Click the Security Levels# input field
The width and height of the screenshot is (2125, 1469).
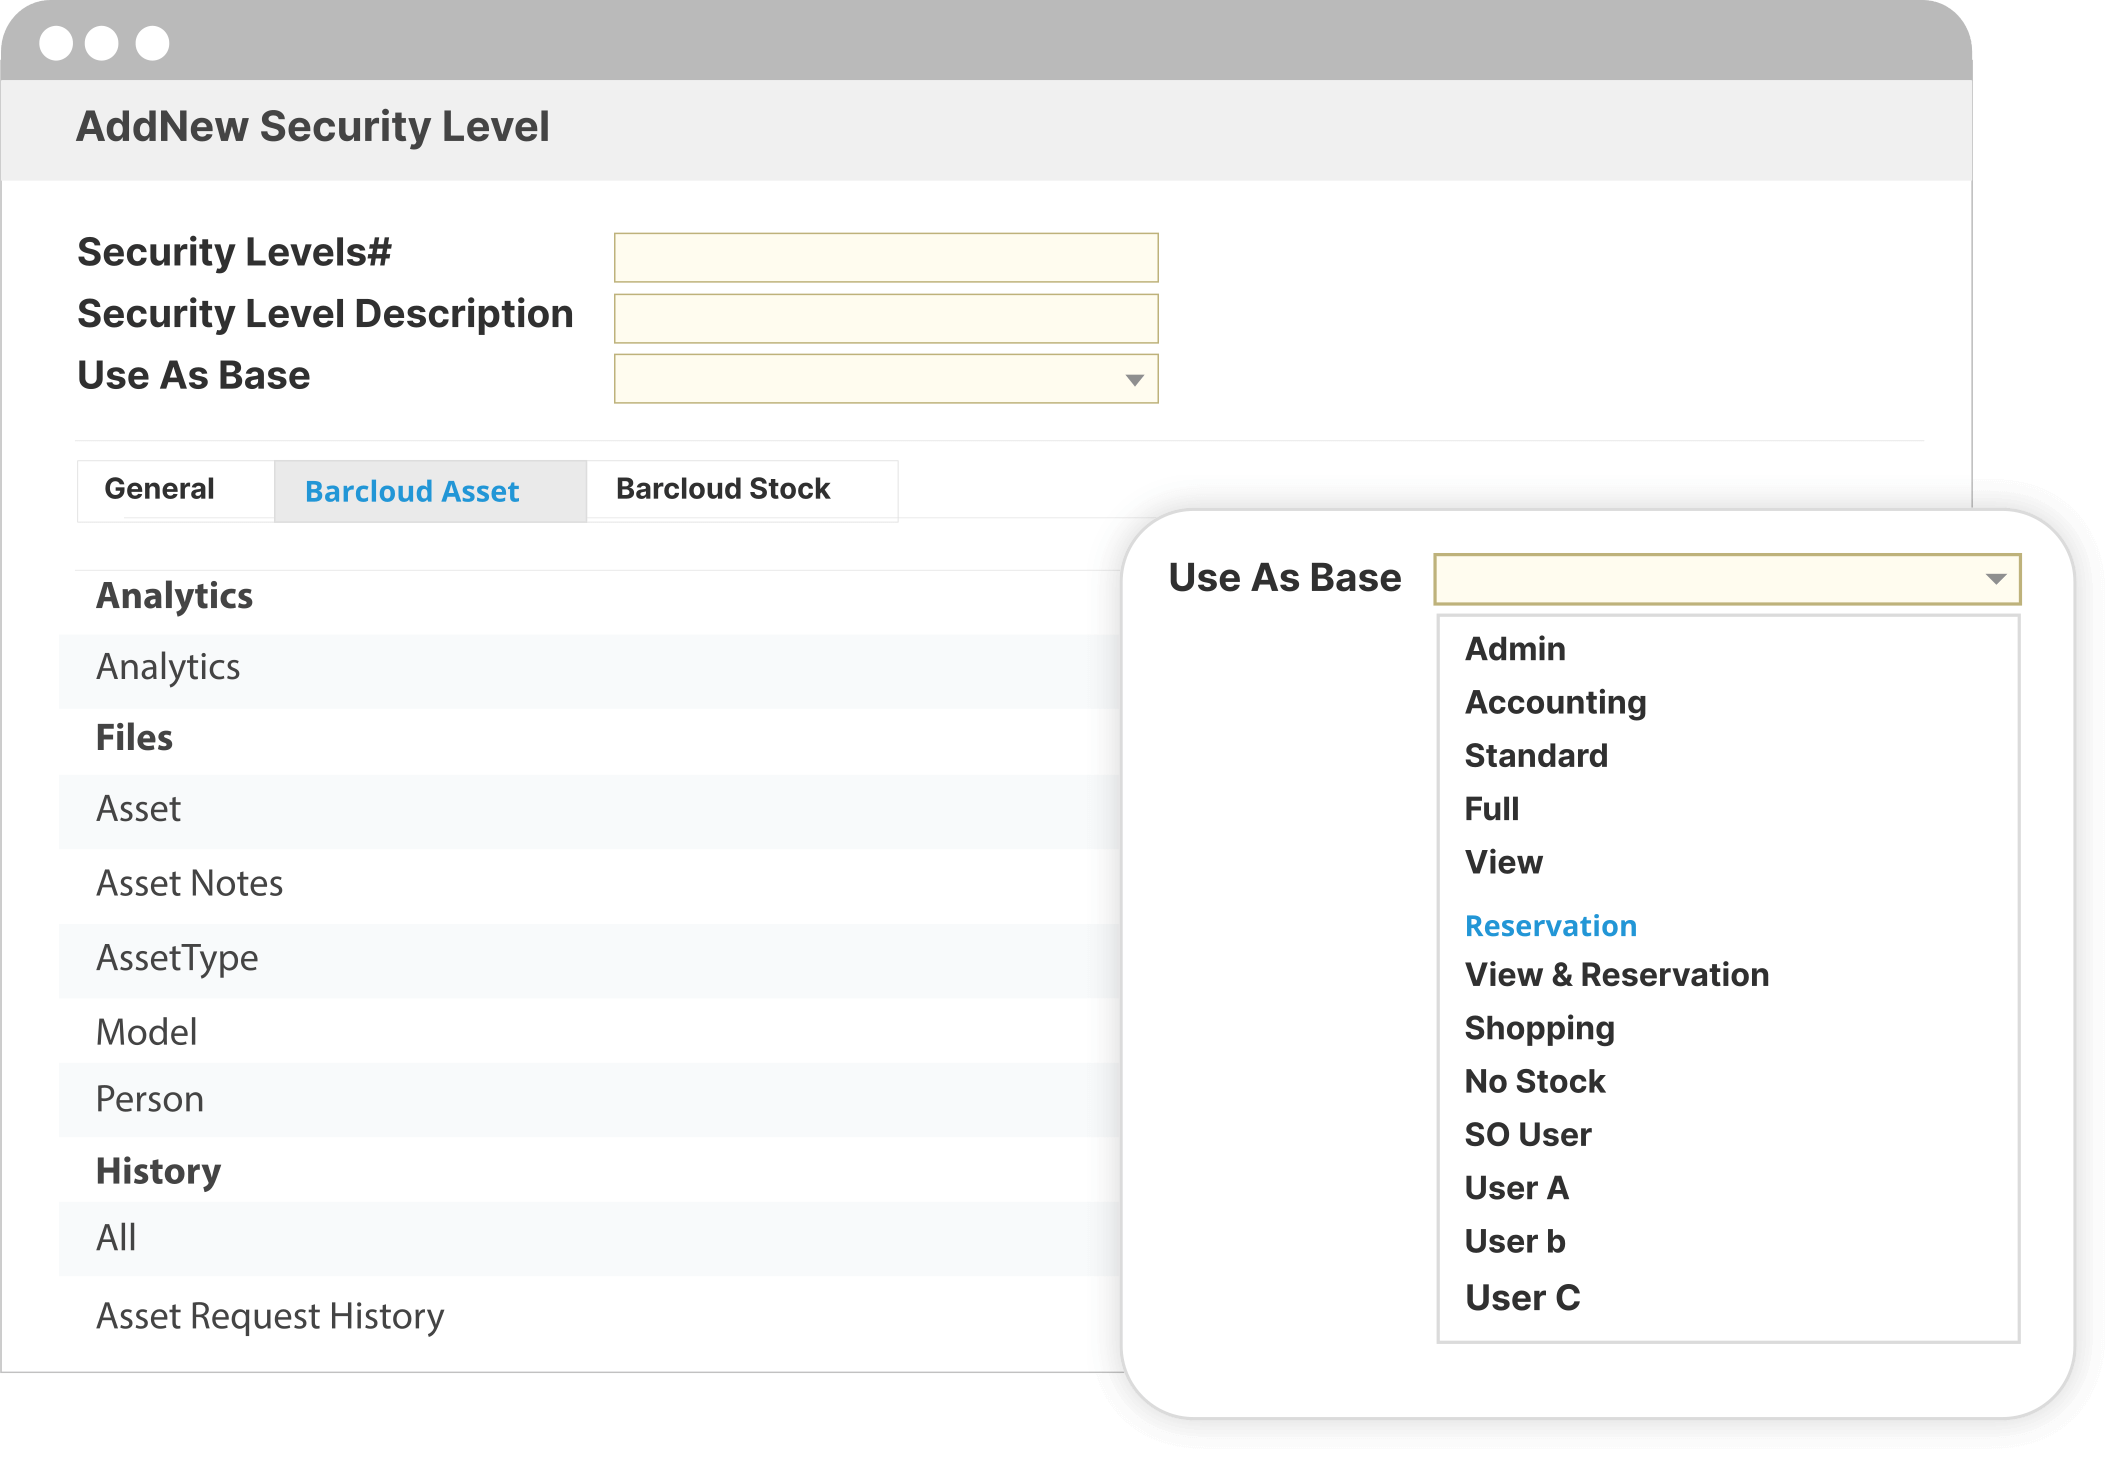[885, 257]
